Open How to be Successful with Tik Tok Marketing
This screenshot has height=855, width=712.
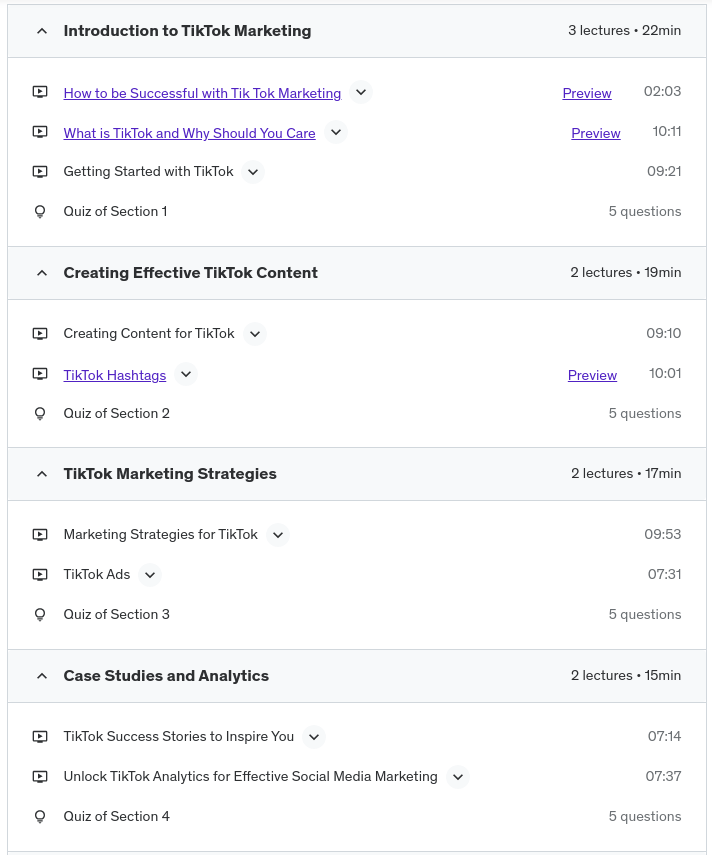(x=202, y=93)
